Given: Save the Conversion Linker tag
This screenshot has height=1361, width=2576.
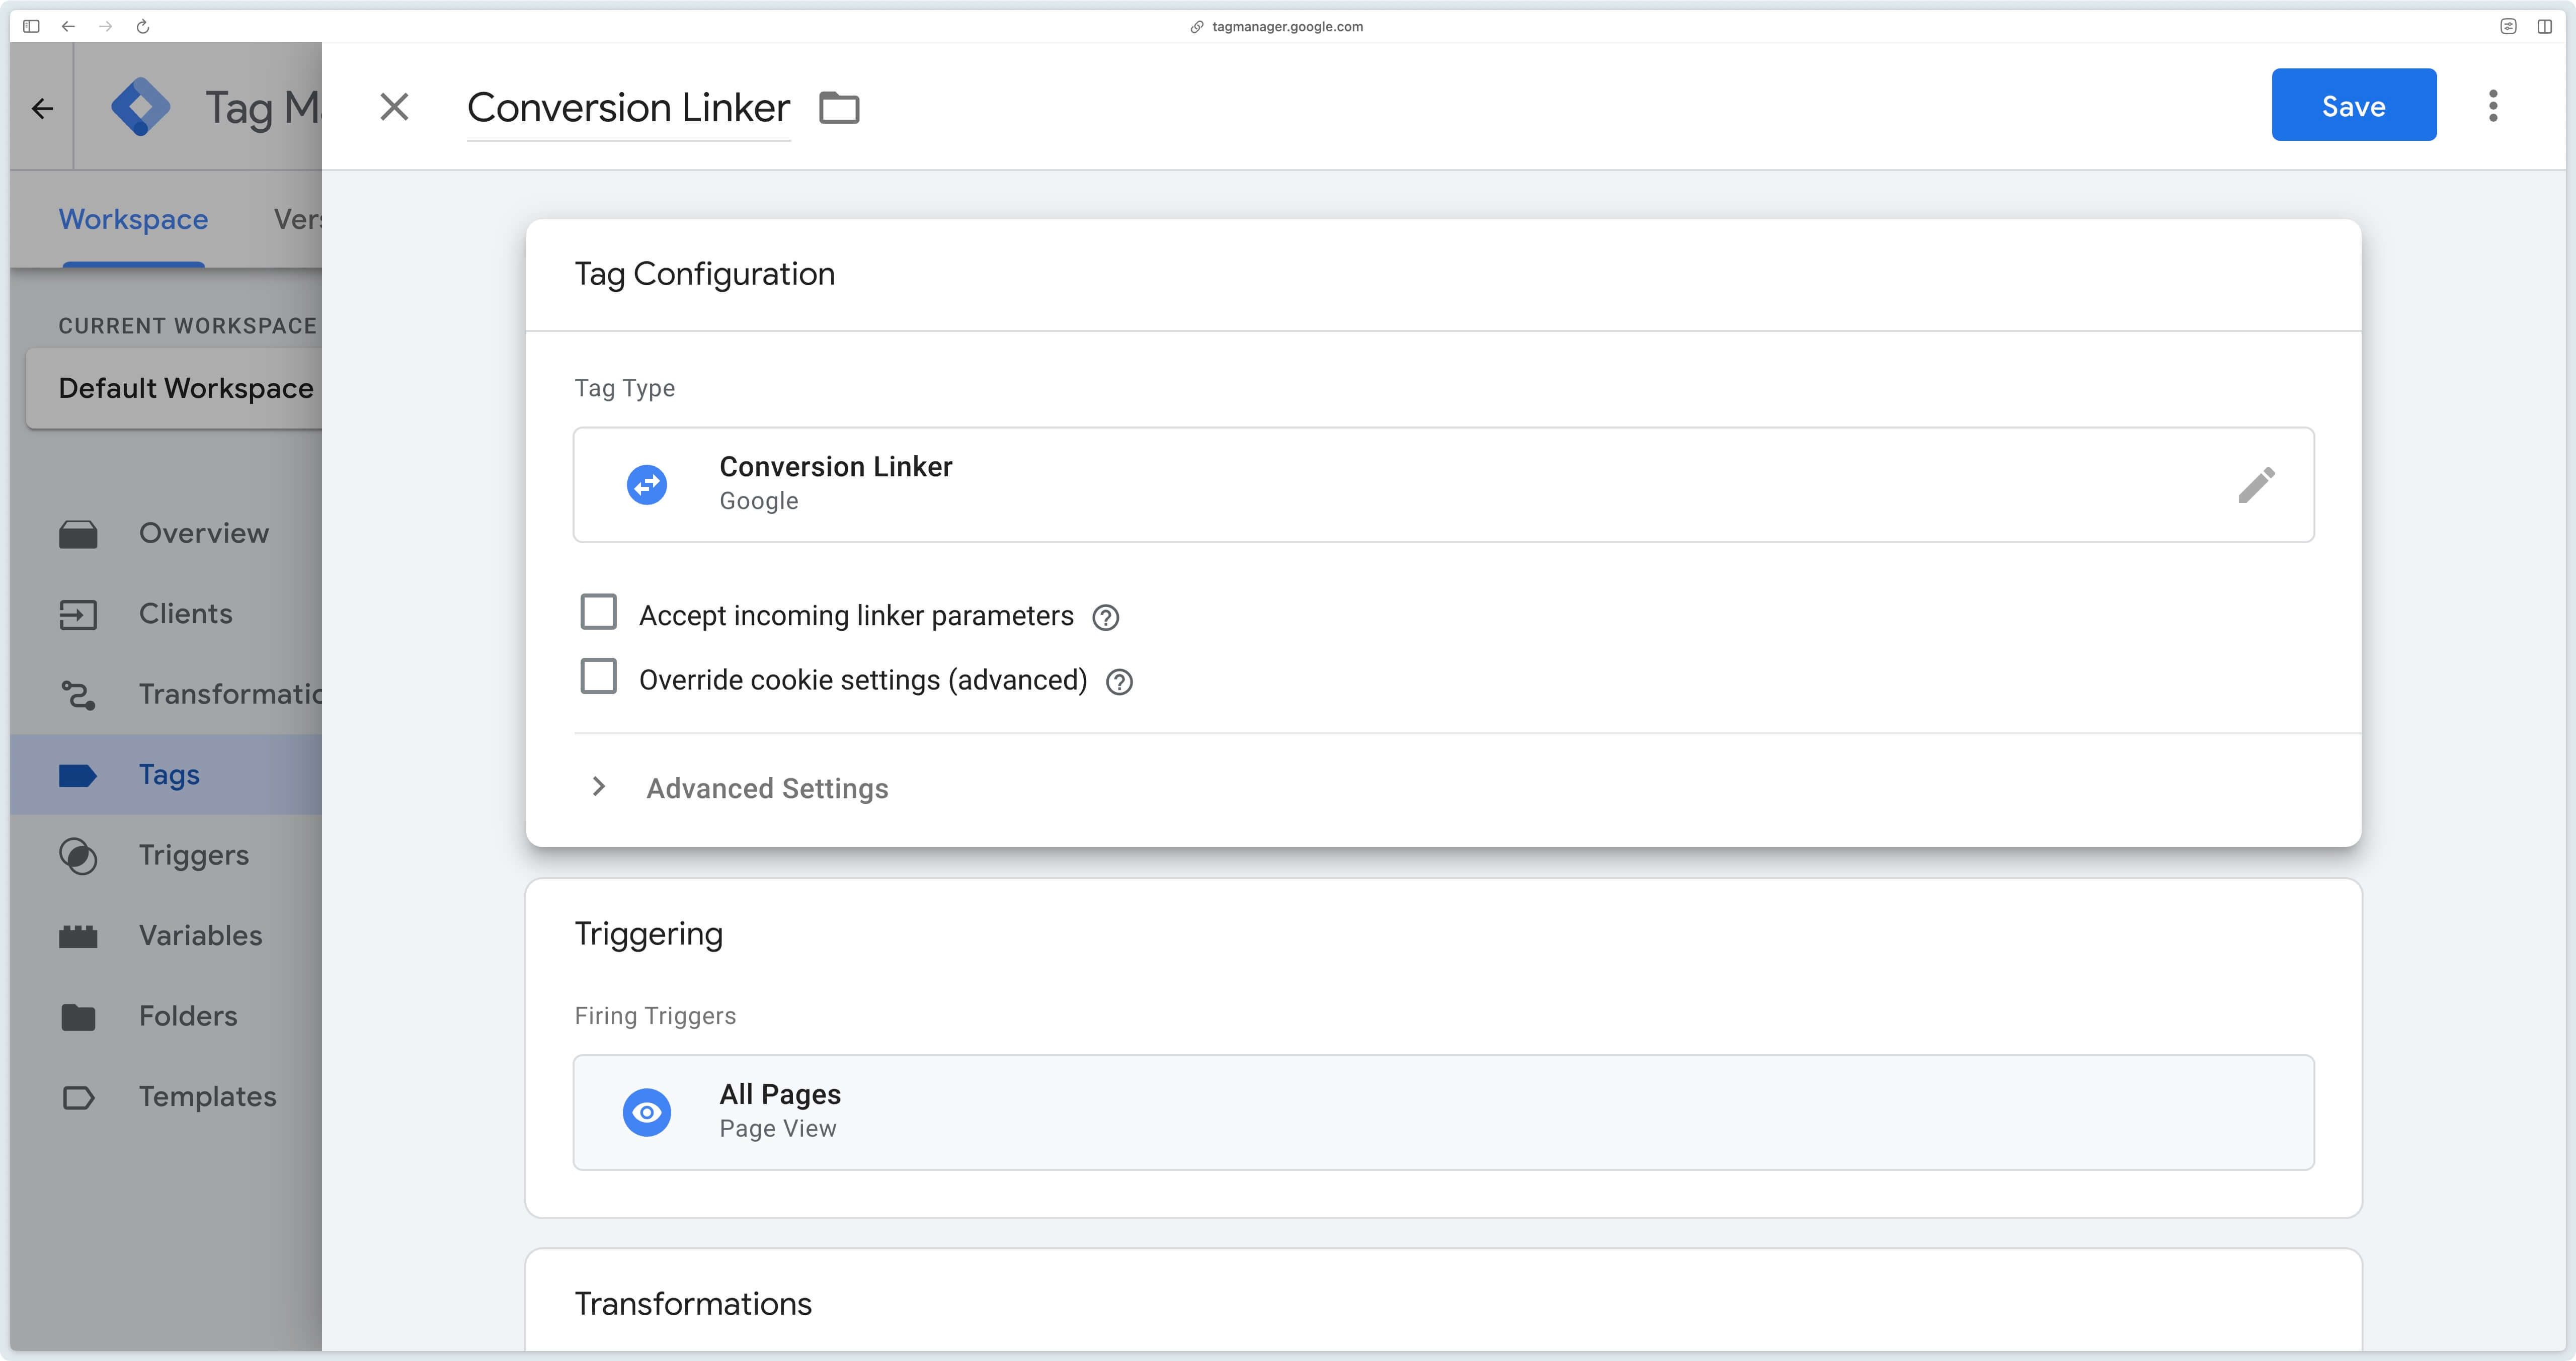Looking at the screenshot, I should point(2353,105).
